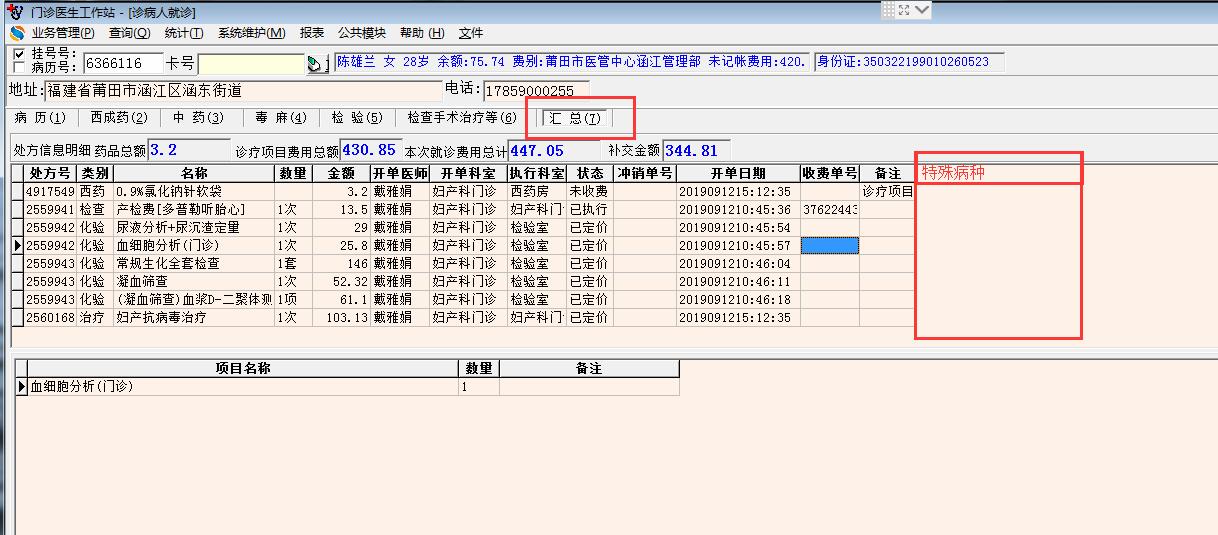Click the yellow 卡号 input field
Screen dimensions: 1218x535
click(251, 64)
